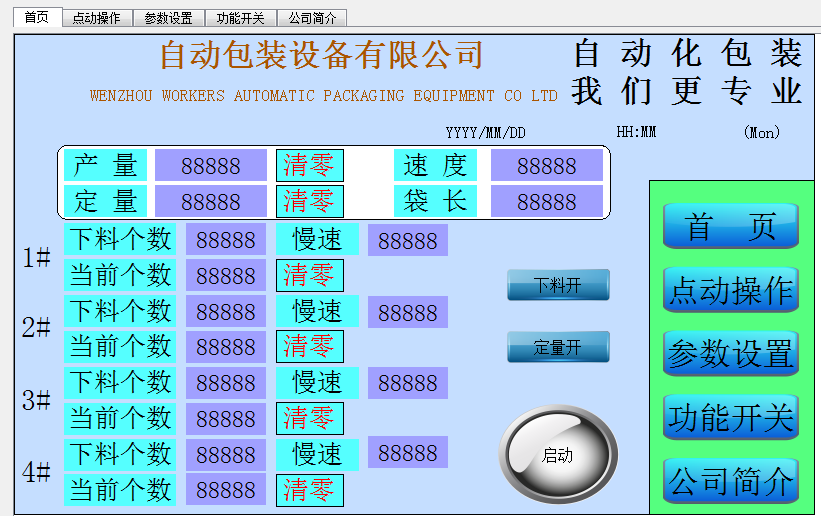Click the 点动操作 blue side button

[730, 290]
